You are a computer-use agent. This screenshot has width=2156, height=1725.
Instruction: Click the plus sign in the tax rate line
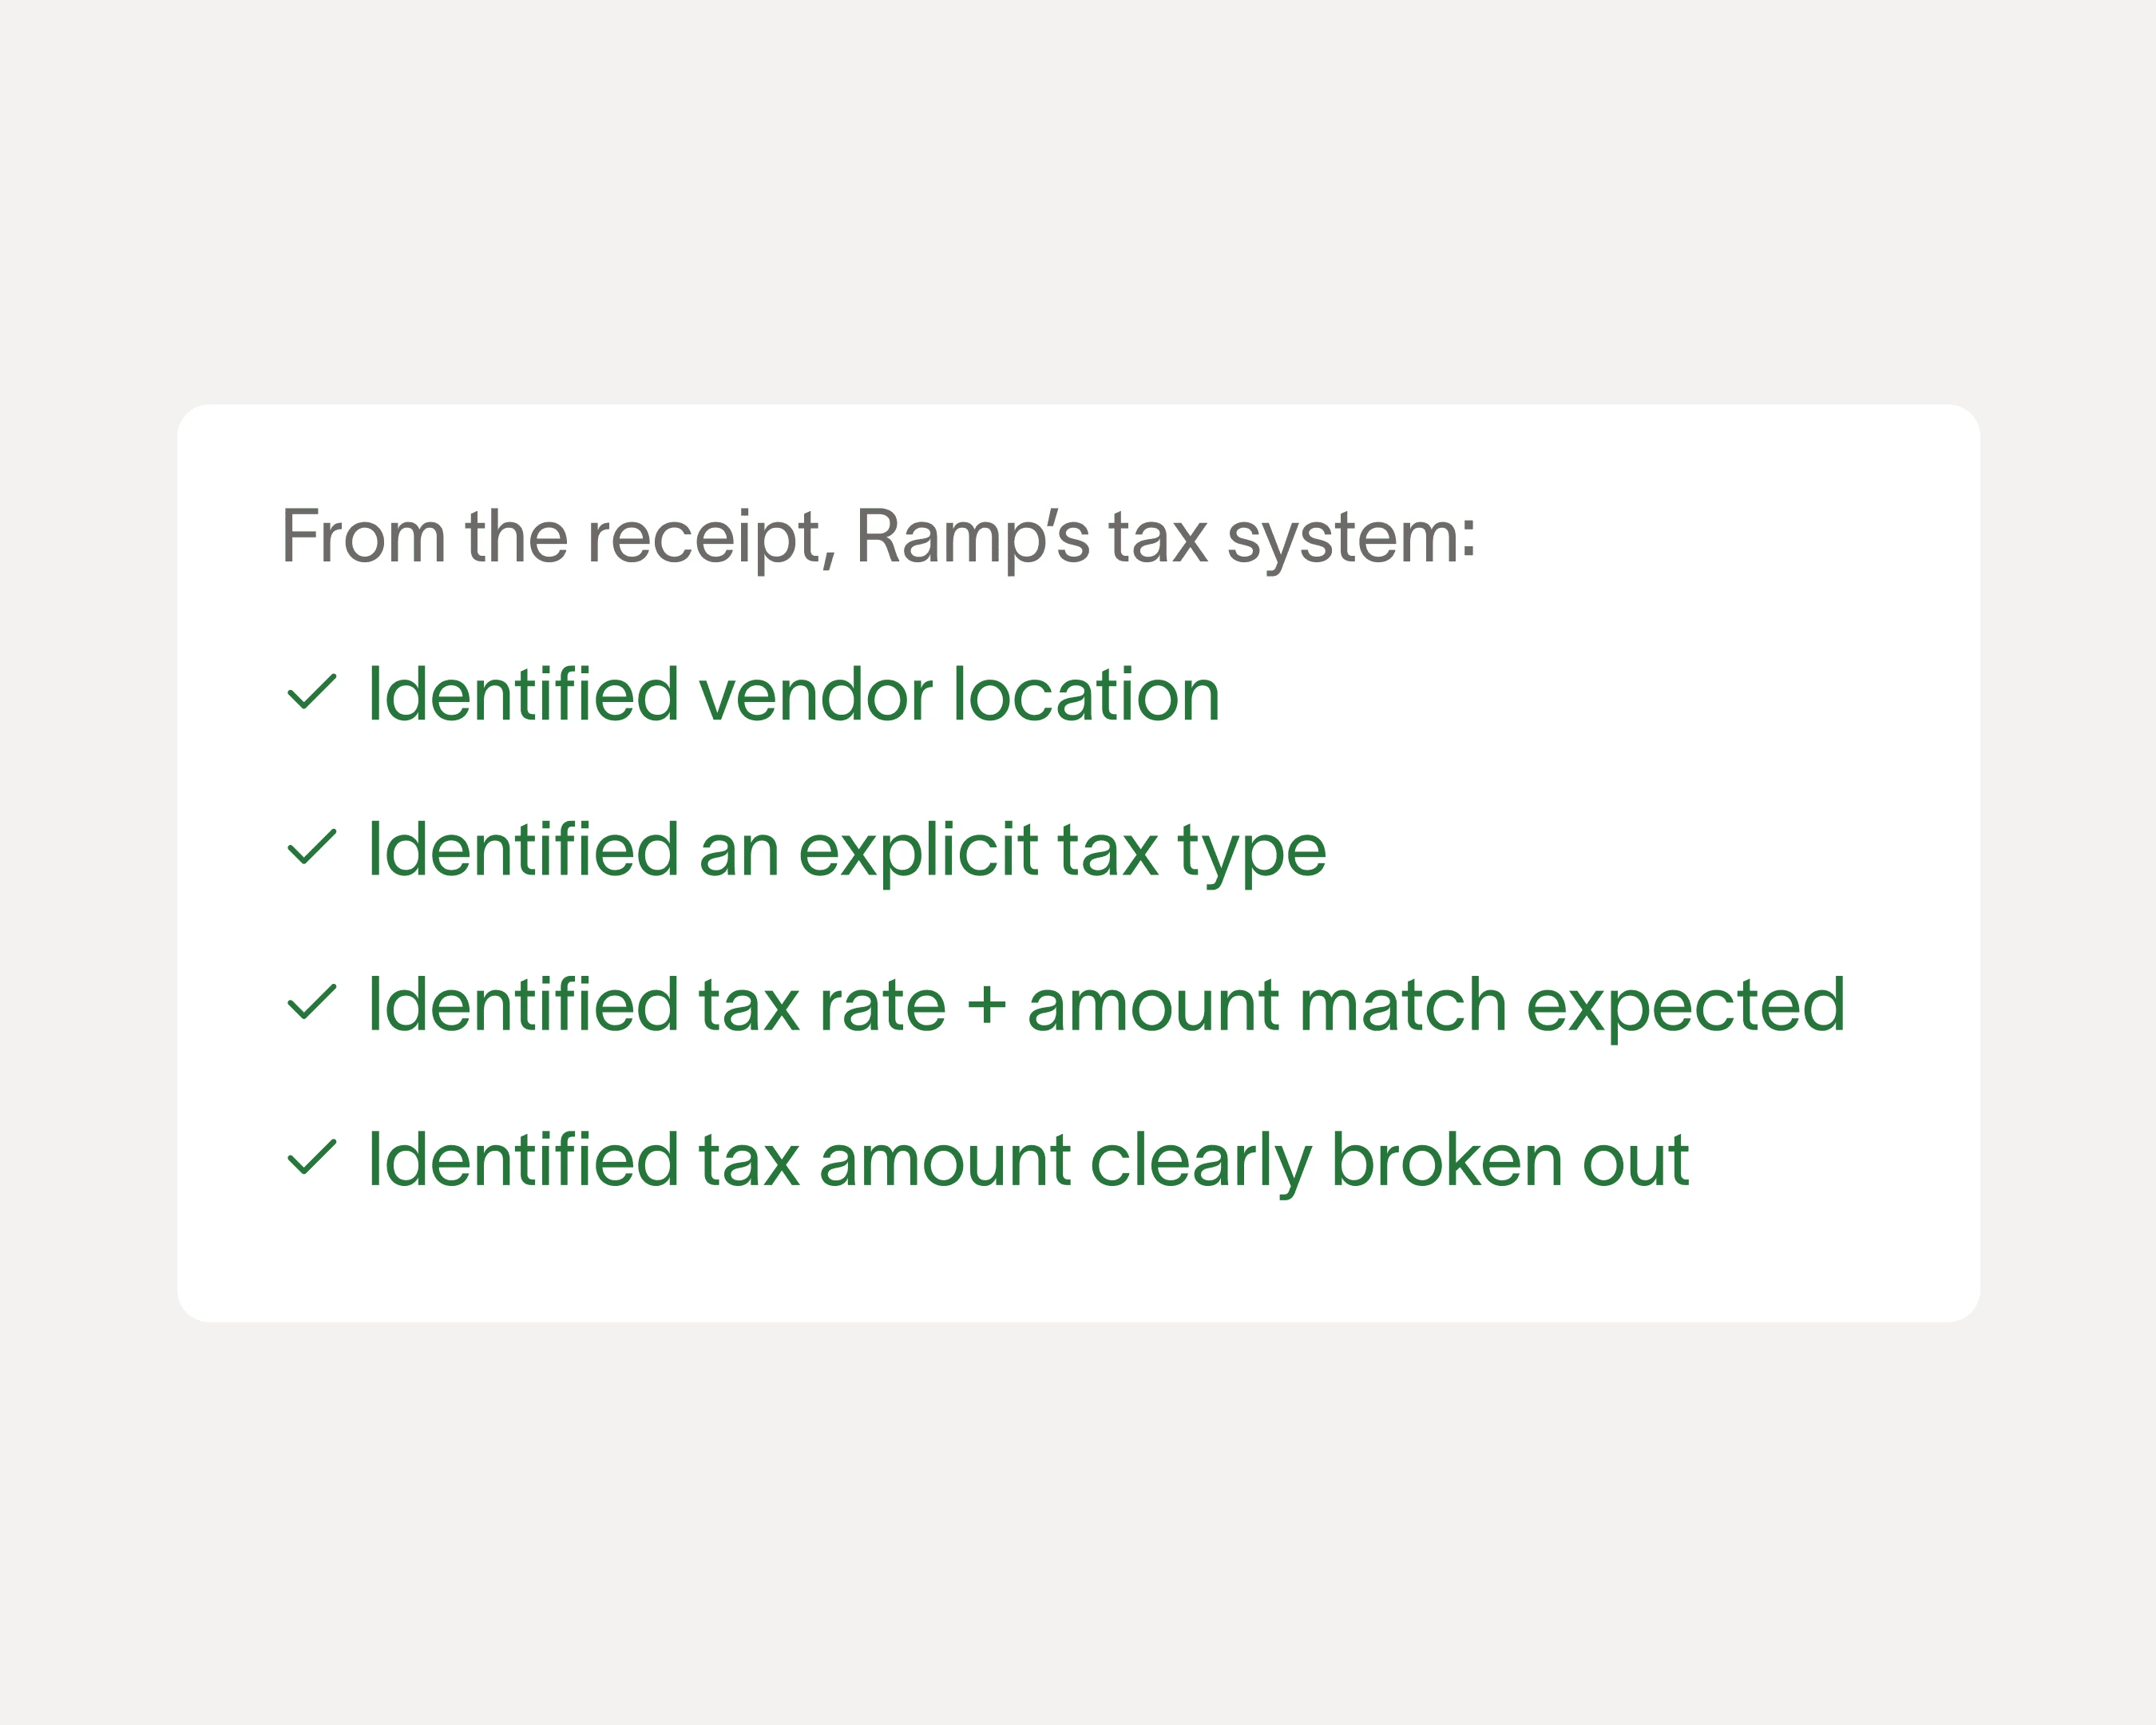pos(986,1005)
